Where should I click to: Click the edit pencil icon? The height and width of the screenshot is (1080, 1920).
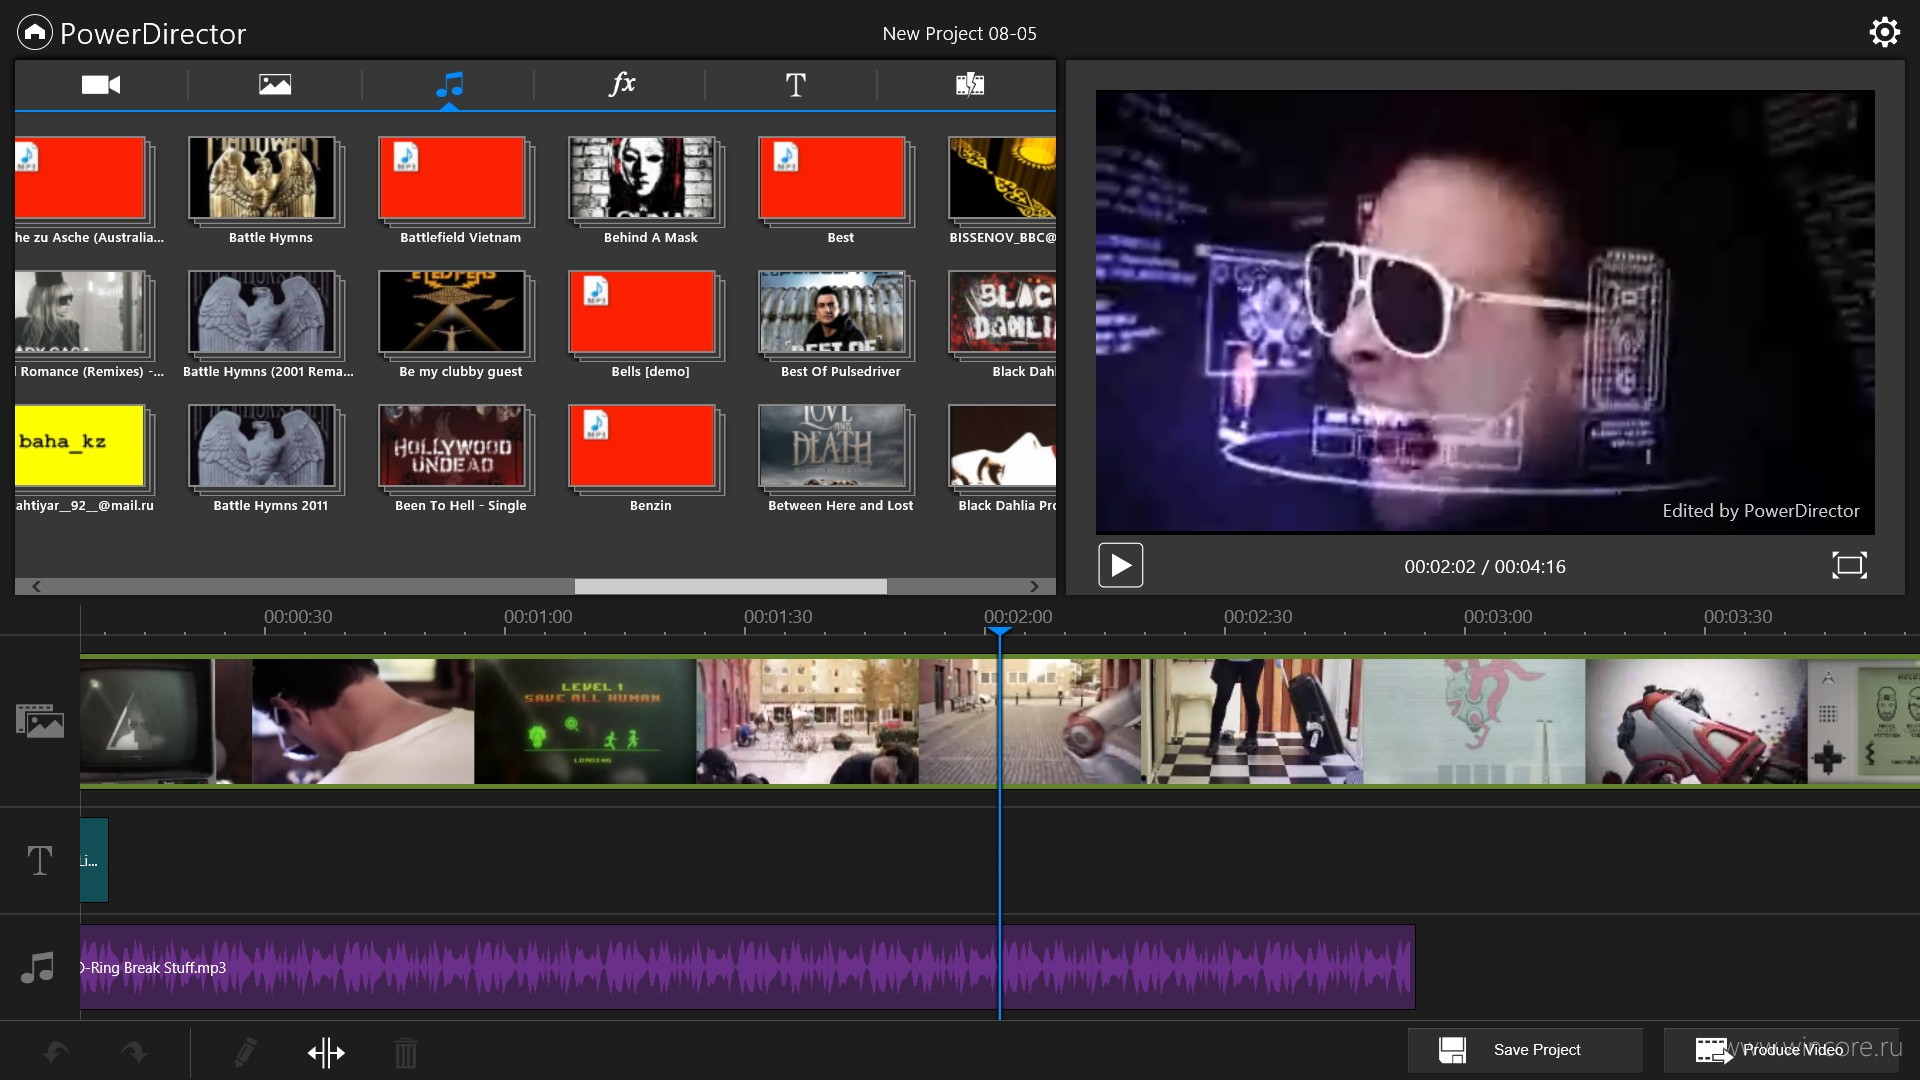click(245, 1052)
